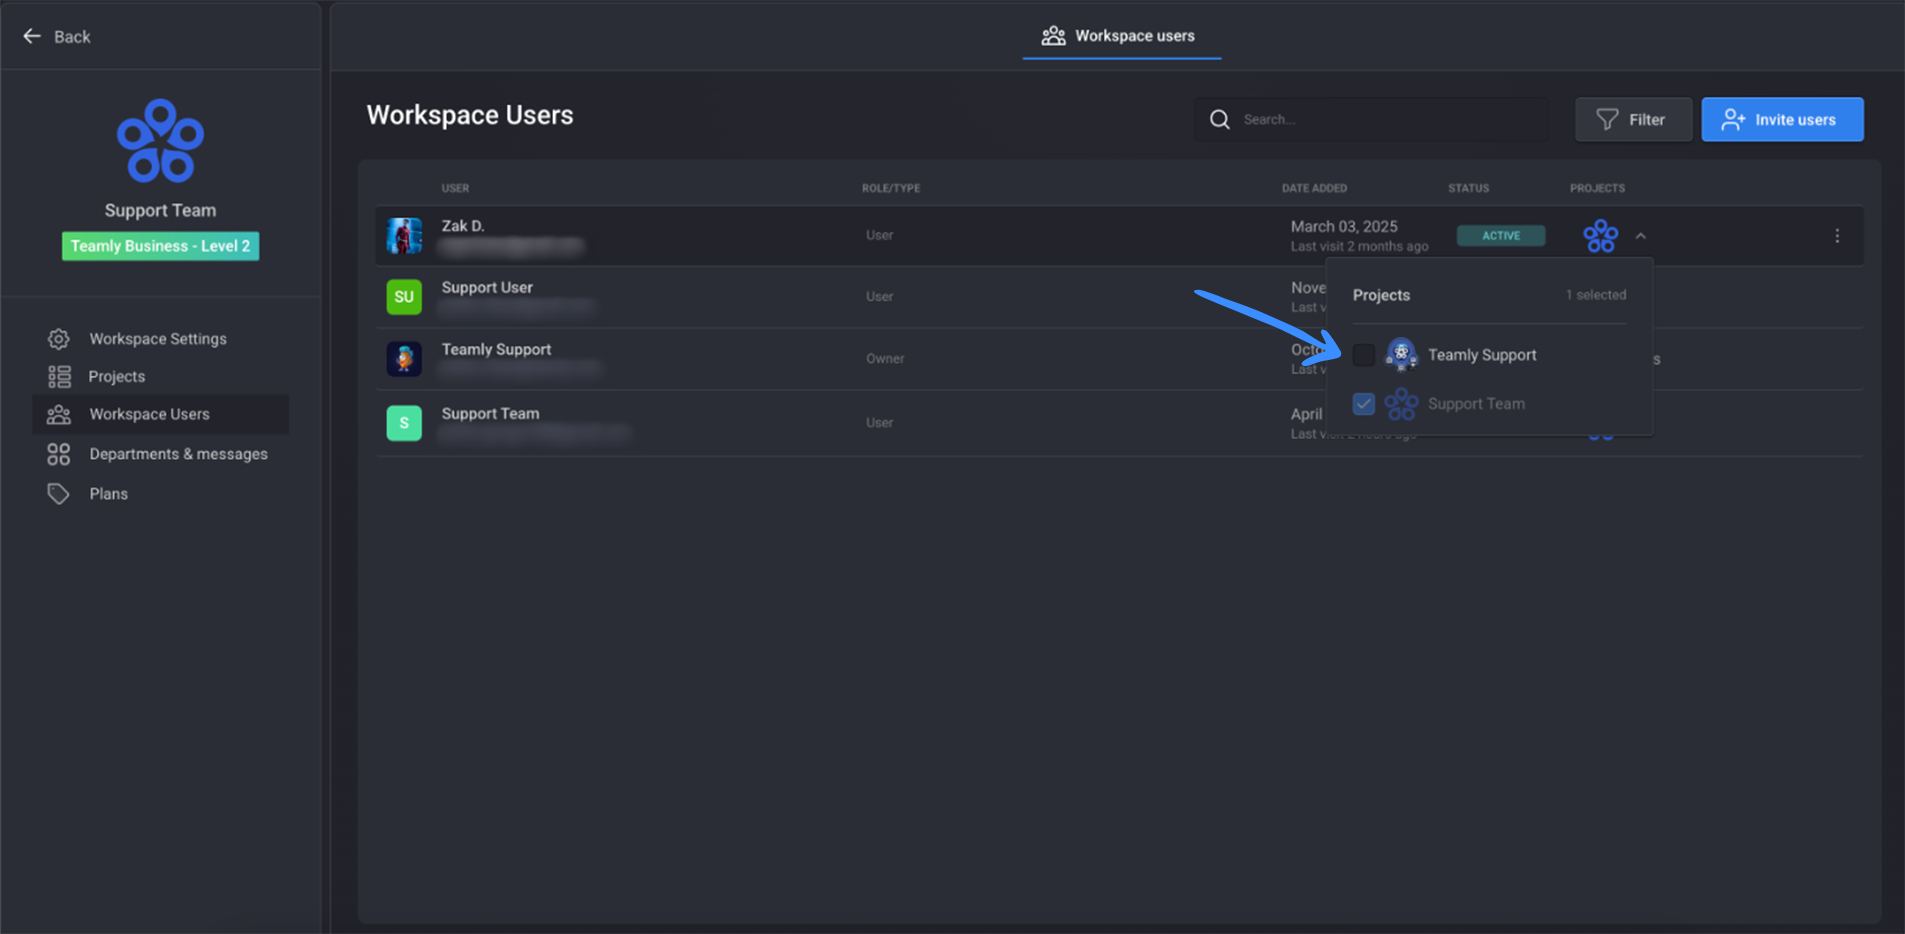Viewport: 1905px width, 934px height.
Task: Click the Filter funnel icon
Action: point(1607,120)
